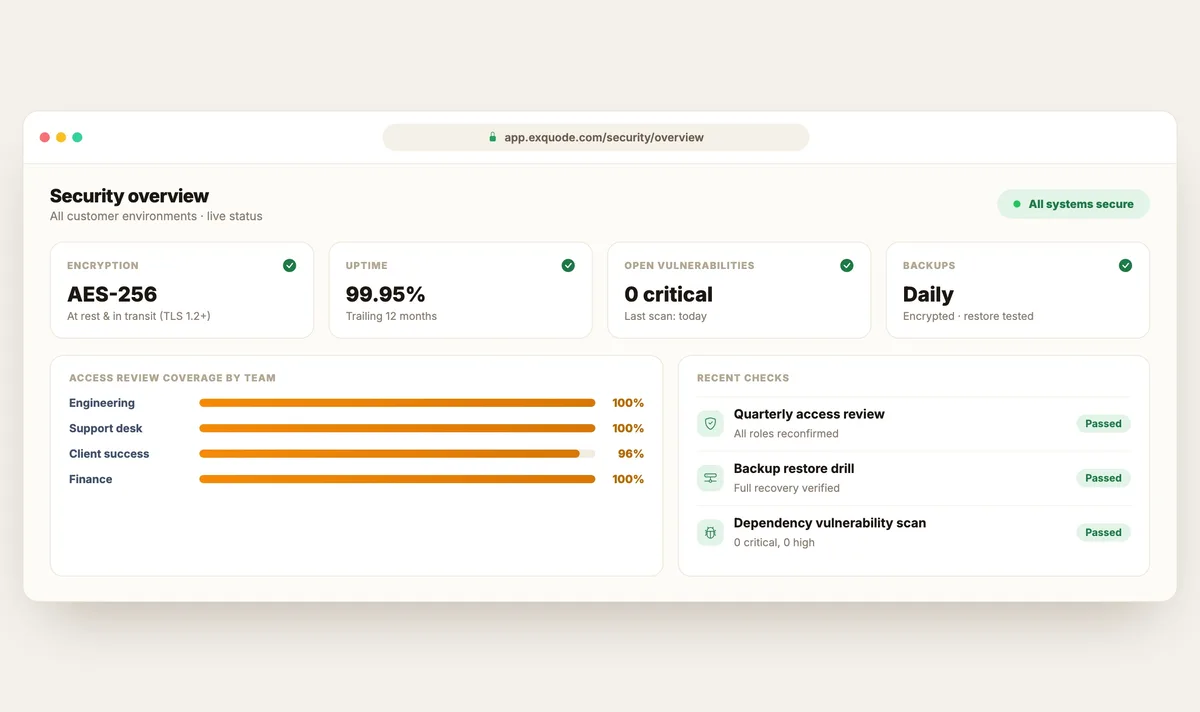Click the All systems secure status pill
This screenshot has height=712, width=1200.
click(x=1073, y=204)
